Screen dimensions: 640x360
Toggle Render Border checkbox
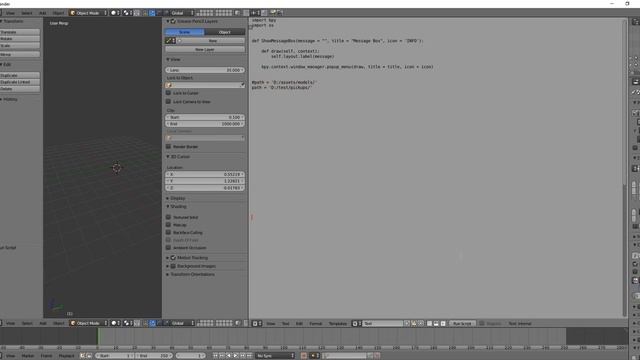pos(168,146)
